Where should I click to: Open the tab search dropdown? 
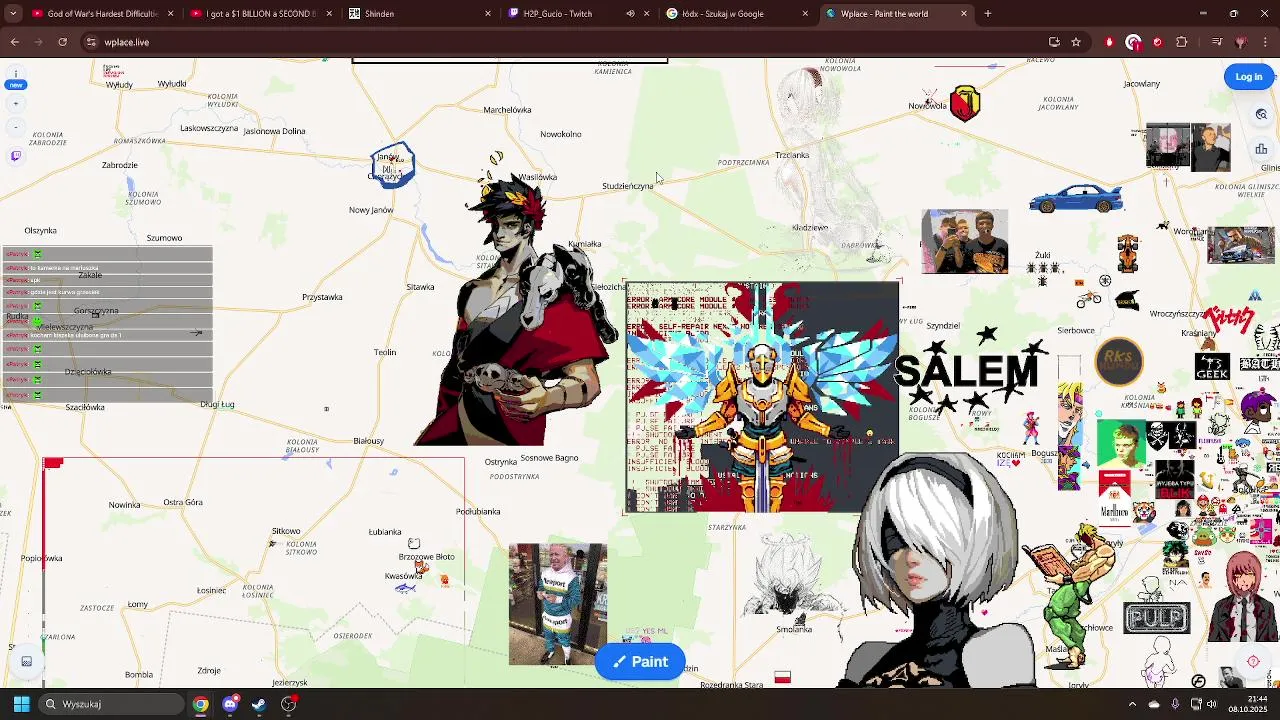[x=13, y=14]
